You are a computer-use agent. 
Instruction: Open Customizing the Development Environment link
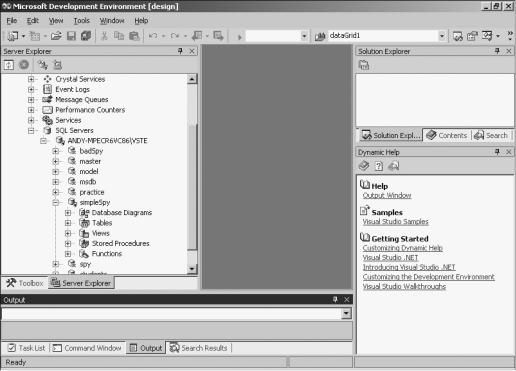tap(428, 277)
